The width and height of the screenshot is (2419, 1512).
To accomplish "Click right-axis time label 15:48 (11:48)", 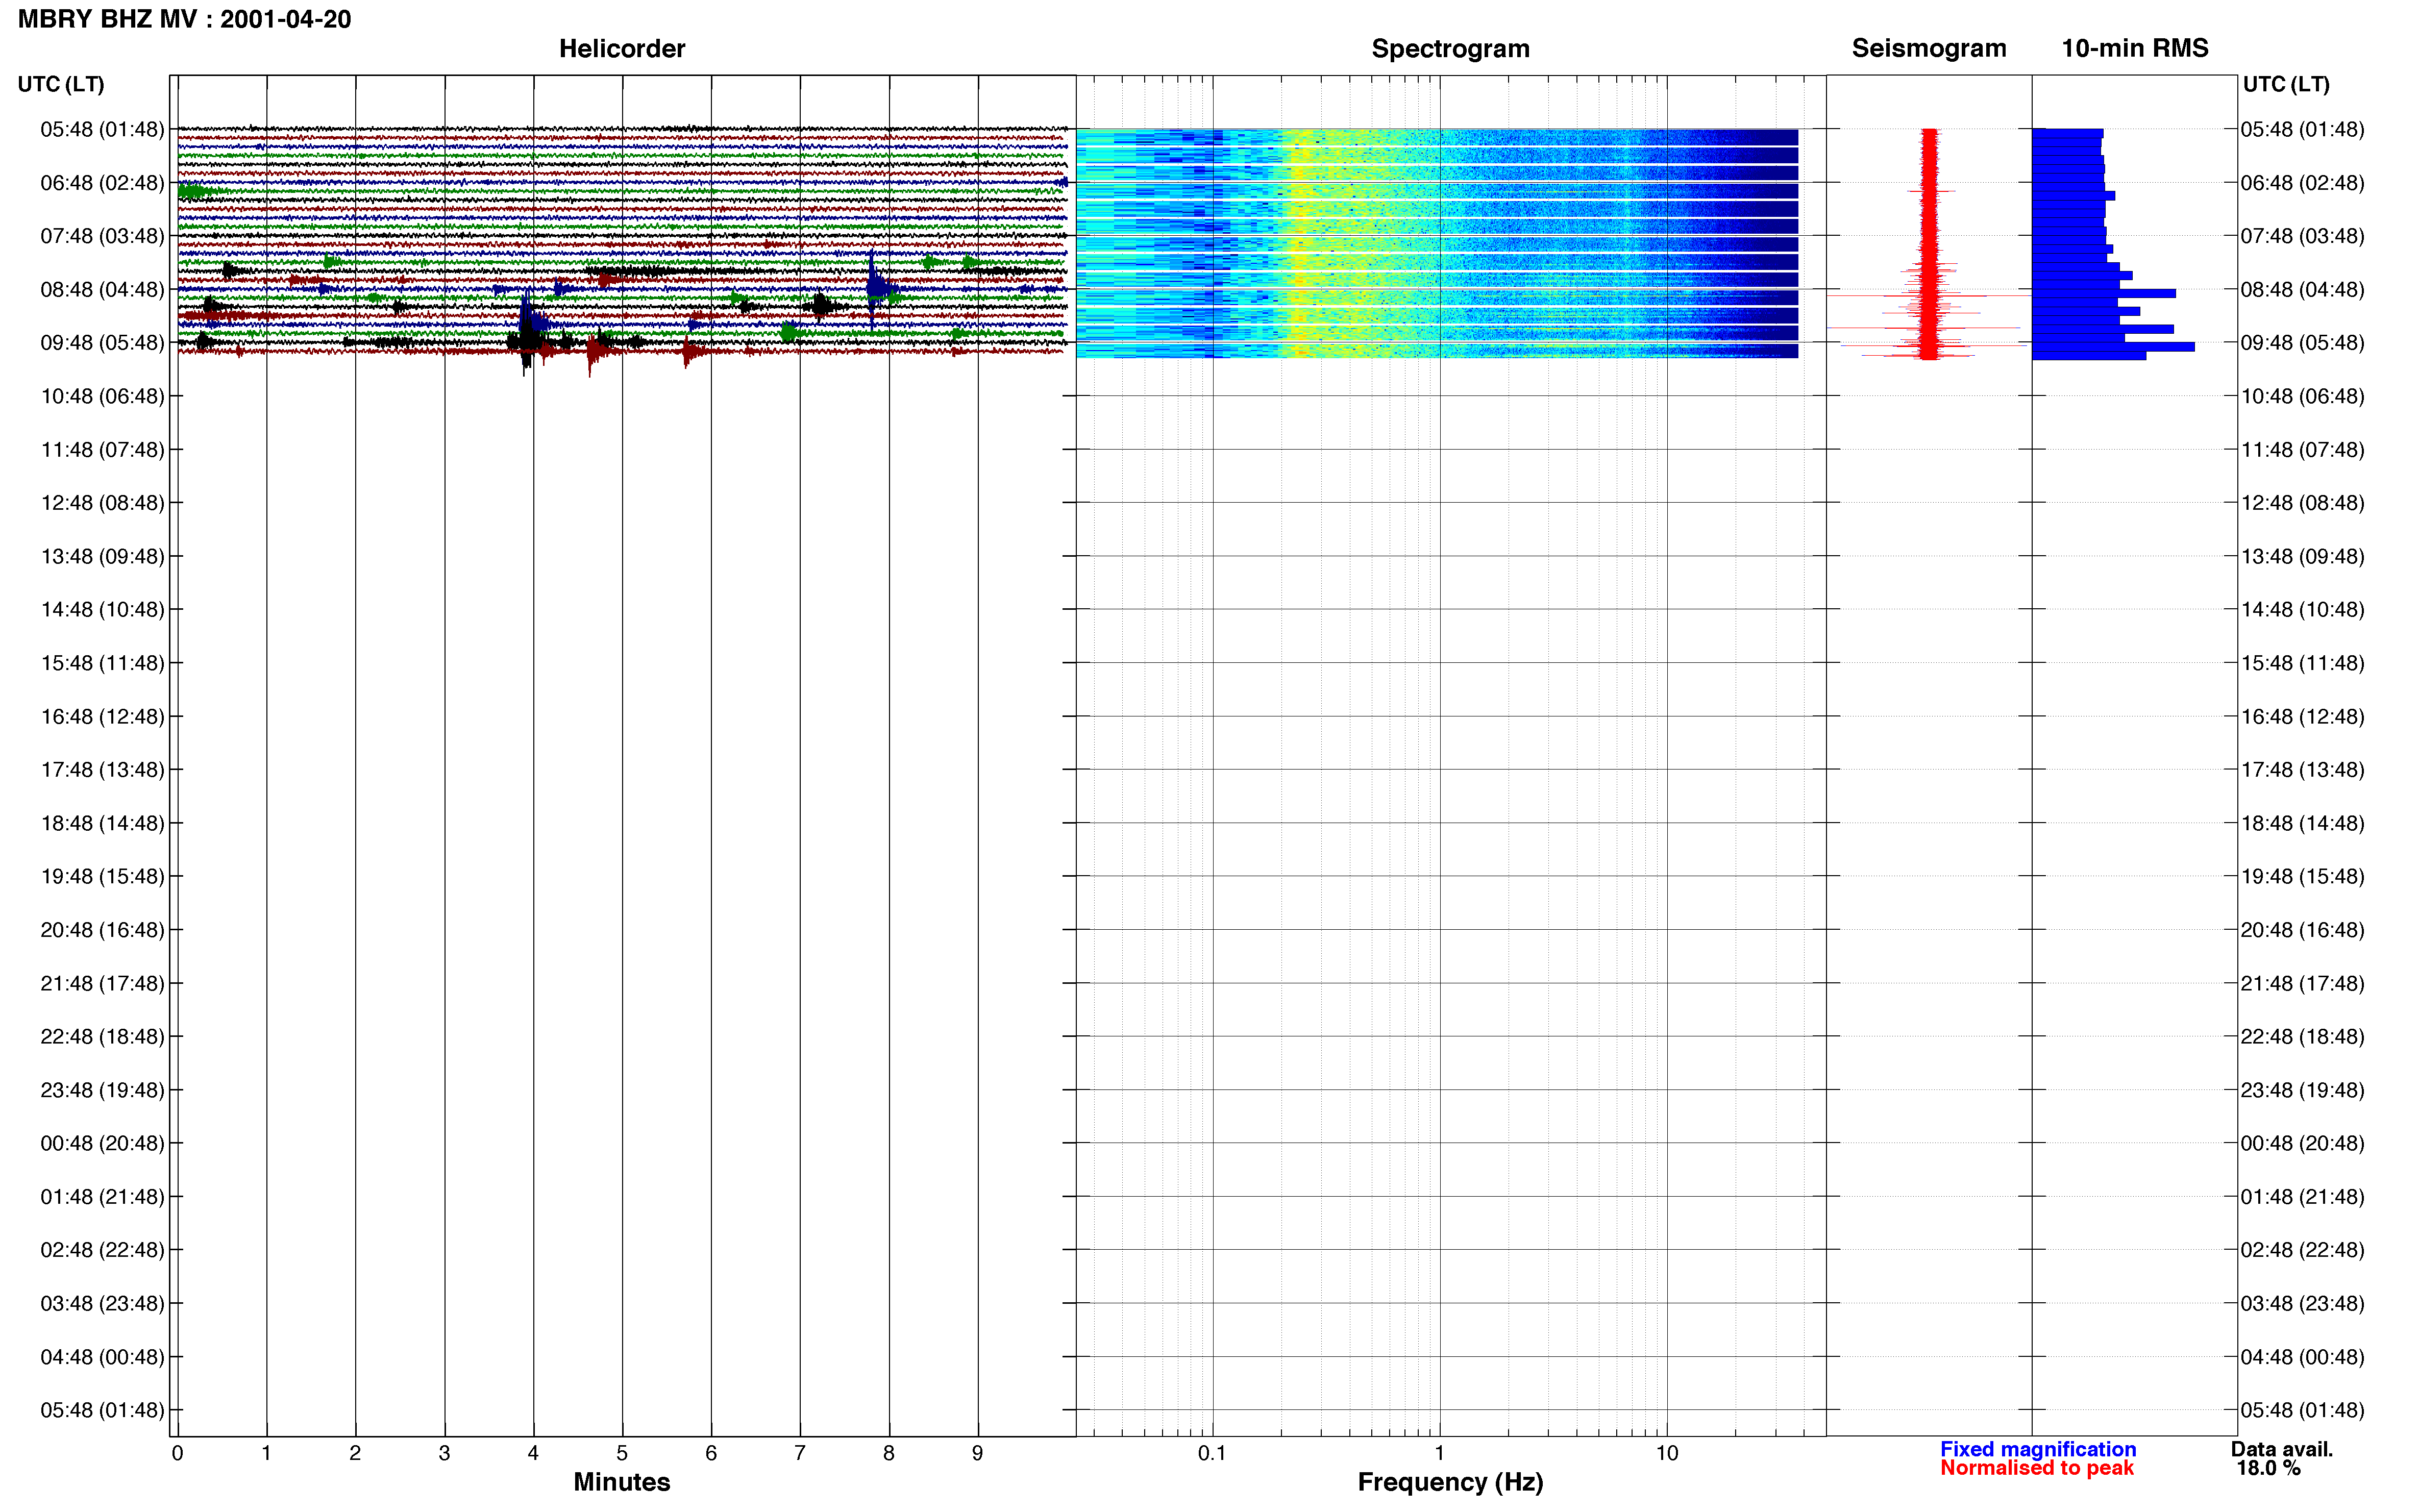I will click(2302, 663).
